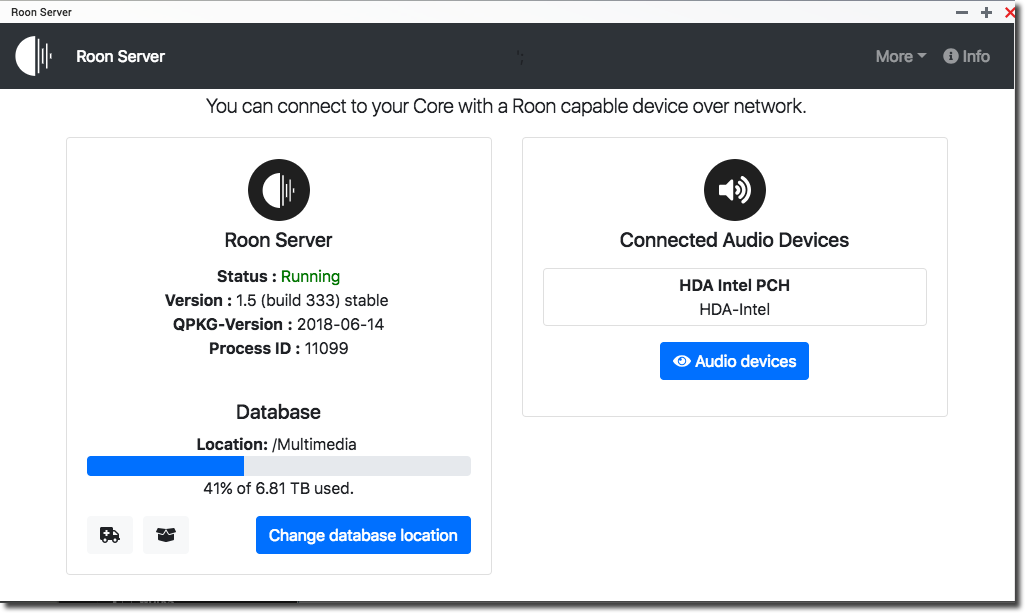Image resolution: width=1025 pixels, height=613 pixels.
Task: Click the round Roon Server waveform icon
Action: pos(279,189)
